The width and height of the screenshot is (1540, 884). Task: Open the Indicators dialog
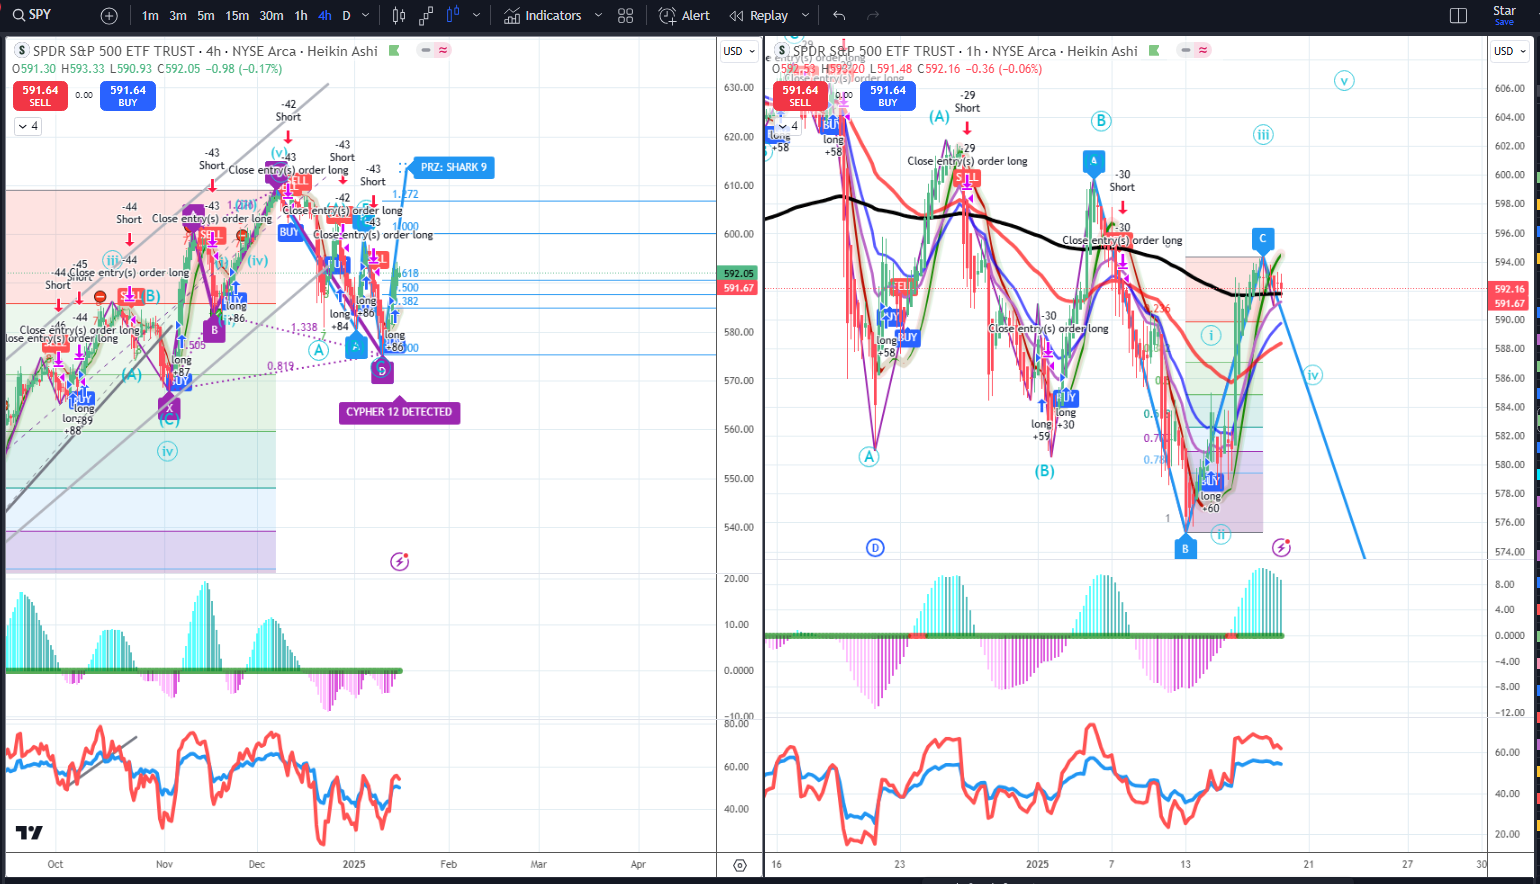[x=543, y=15]
